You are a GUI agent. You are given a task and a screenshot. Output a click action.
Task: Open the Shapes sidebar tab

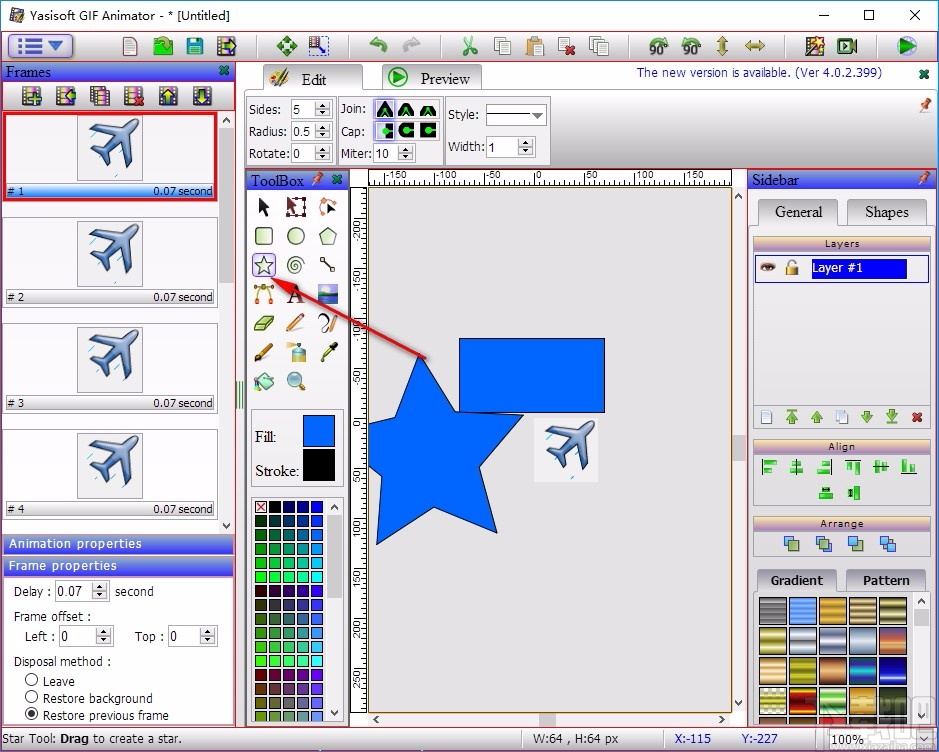(x=886, y=212)
